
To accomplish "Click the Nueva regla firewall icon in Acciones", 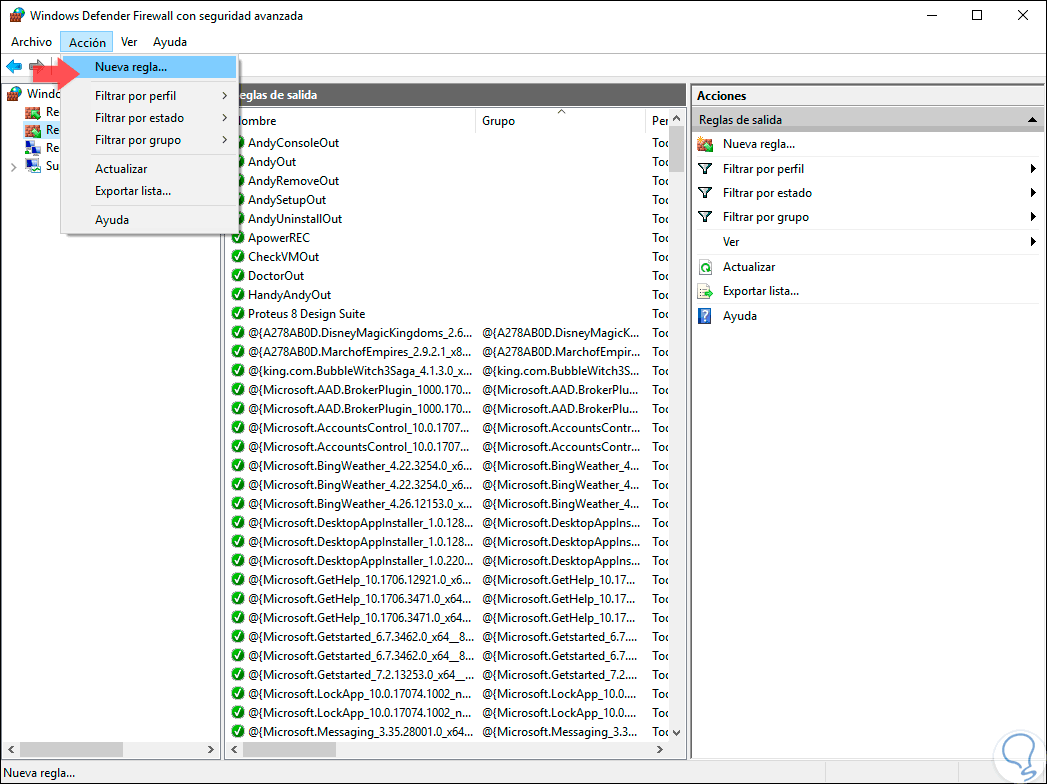I will tap(705, 144).
